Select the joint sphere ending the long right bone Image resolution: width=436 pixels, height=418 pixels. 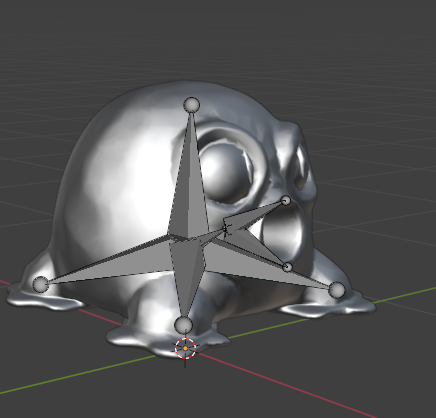click(x=337, y=290)
